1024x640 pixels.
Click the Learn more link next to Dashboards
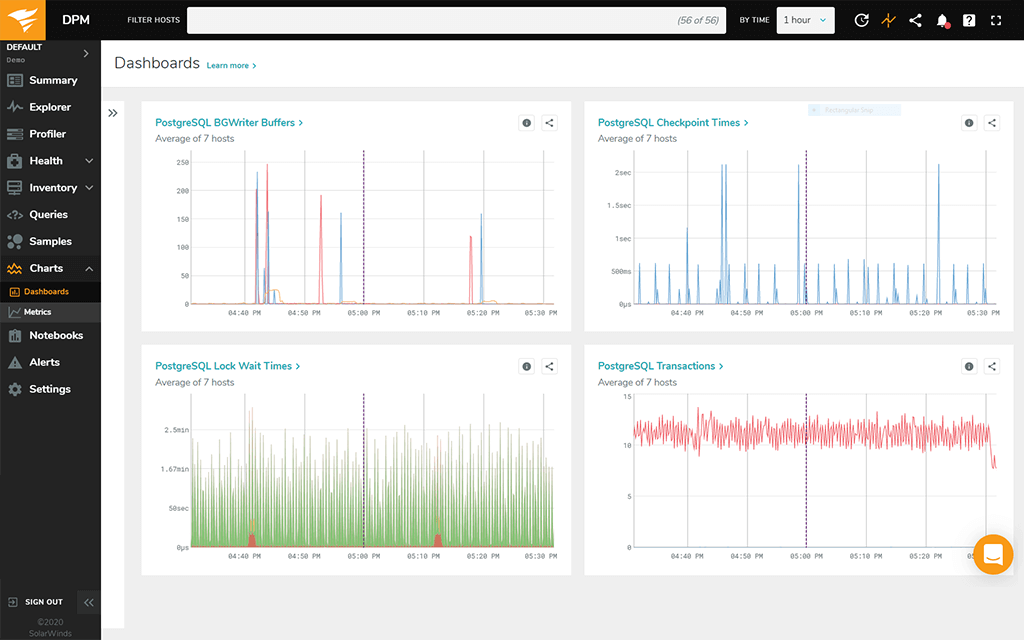(228, 65)
